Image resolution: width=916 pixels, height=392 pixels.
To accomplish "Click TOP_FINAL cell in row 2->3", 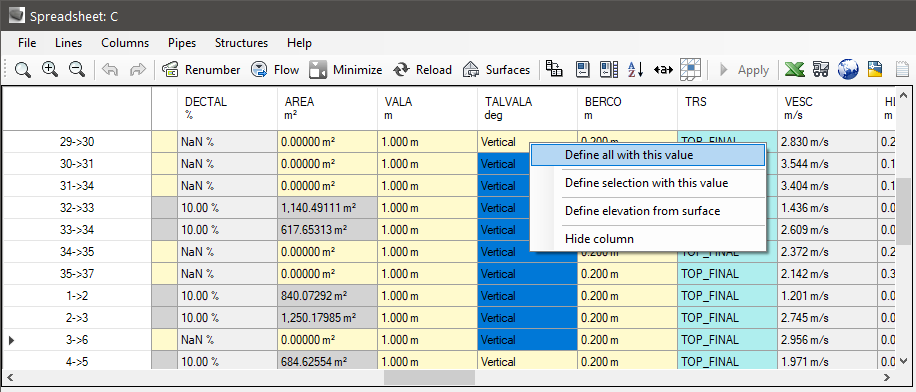I will pyautogui.click(x=727, y=318).
